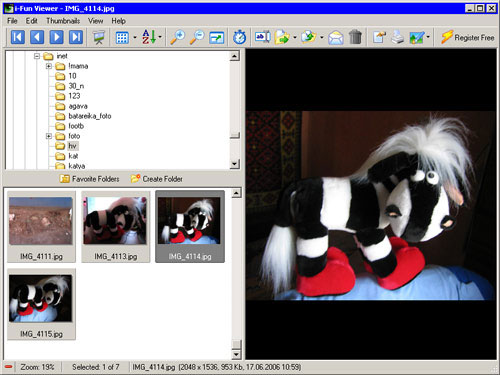
Task: Delete the image with trash icon
Action: click(x=355, y=37)
